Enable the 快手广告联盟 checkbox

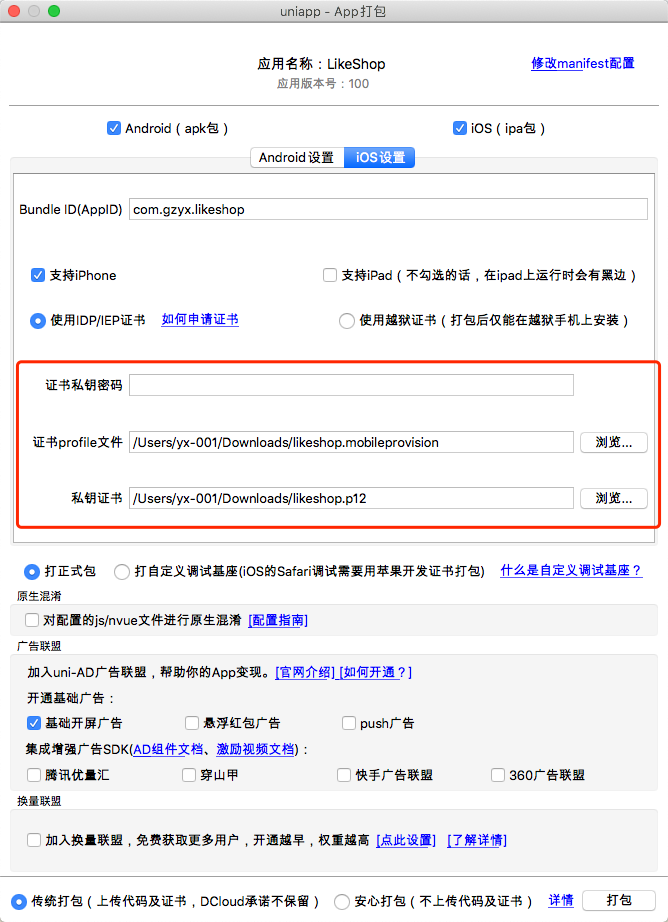pyautogui.click(x=344, y=775)
